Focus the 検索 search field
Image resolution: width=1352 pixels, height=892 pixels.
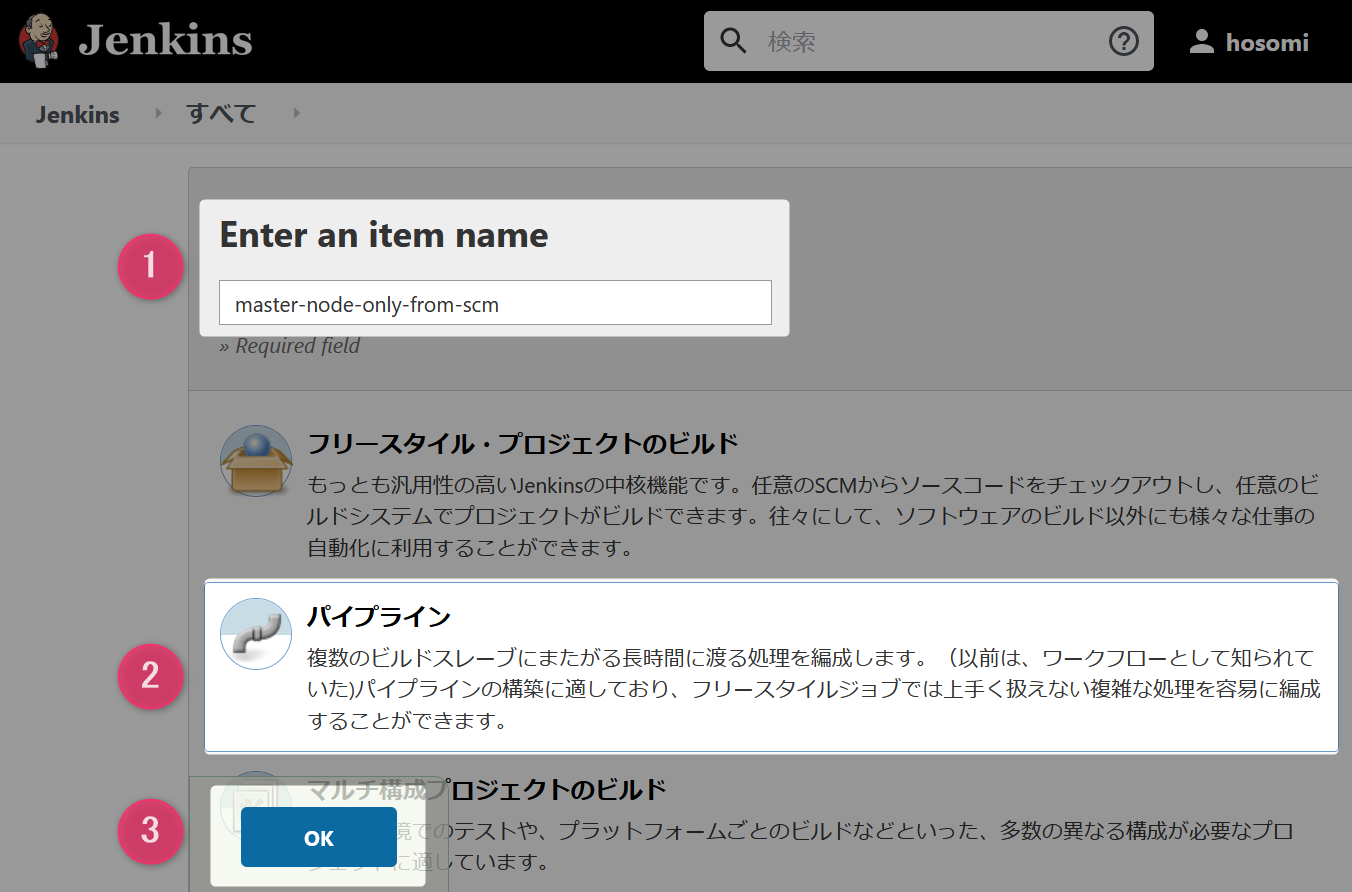pos(930,41)
